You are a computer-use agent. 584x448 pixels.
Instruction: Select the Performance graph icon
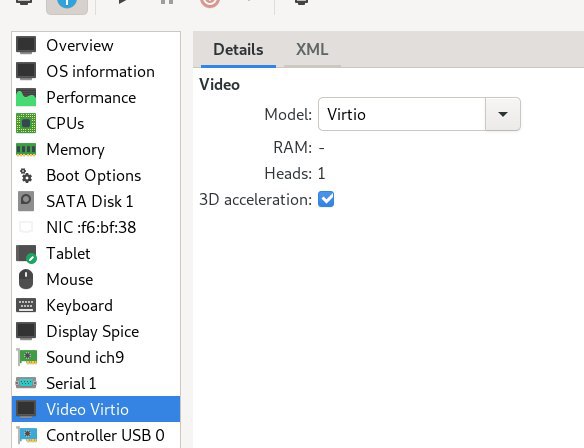(26, 98)
